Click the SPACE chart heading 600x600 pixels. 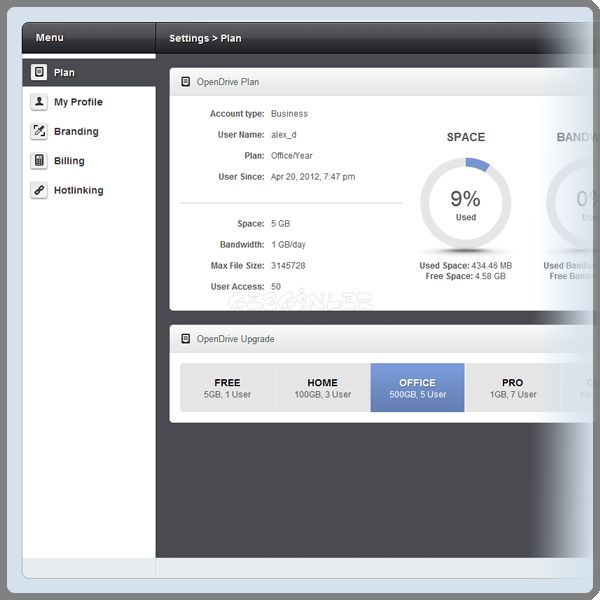466,137
